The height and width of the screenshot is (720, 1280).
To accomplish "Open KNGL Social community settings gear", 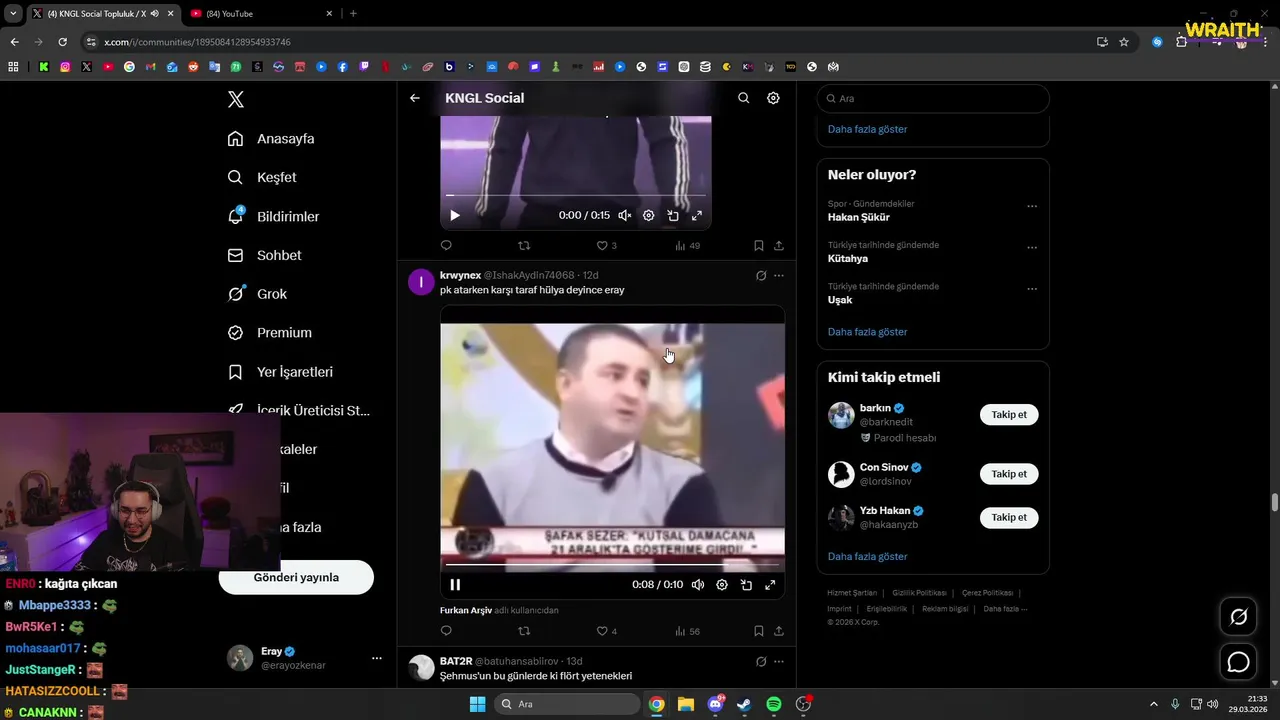I will 773,98.
